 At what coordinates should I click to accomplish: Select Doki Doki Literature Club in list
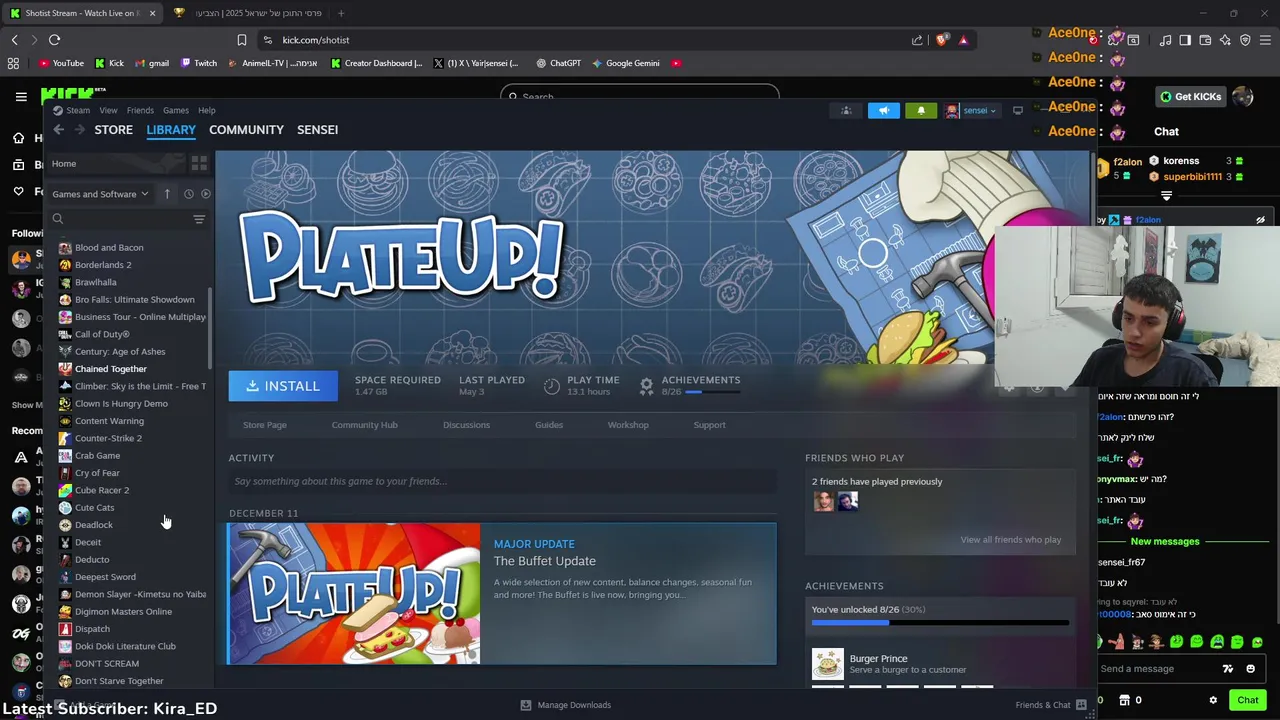tap(125, 646)
